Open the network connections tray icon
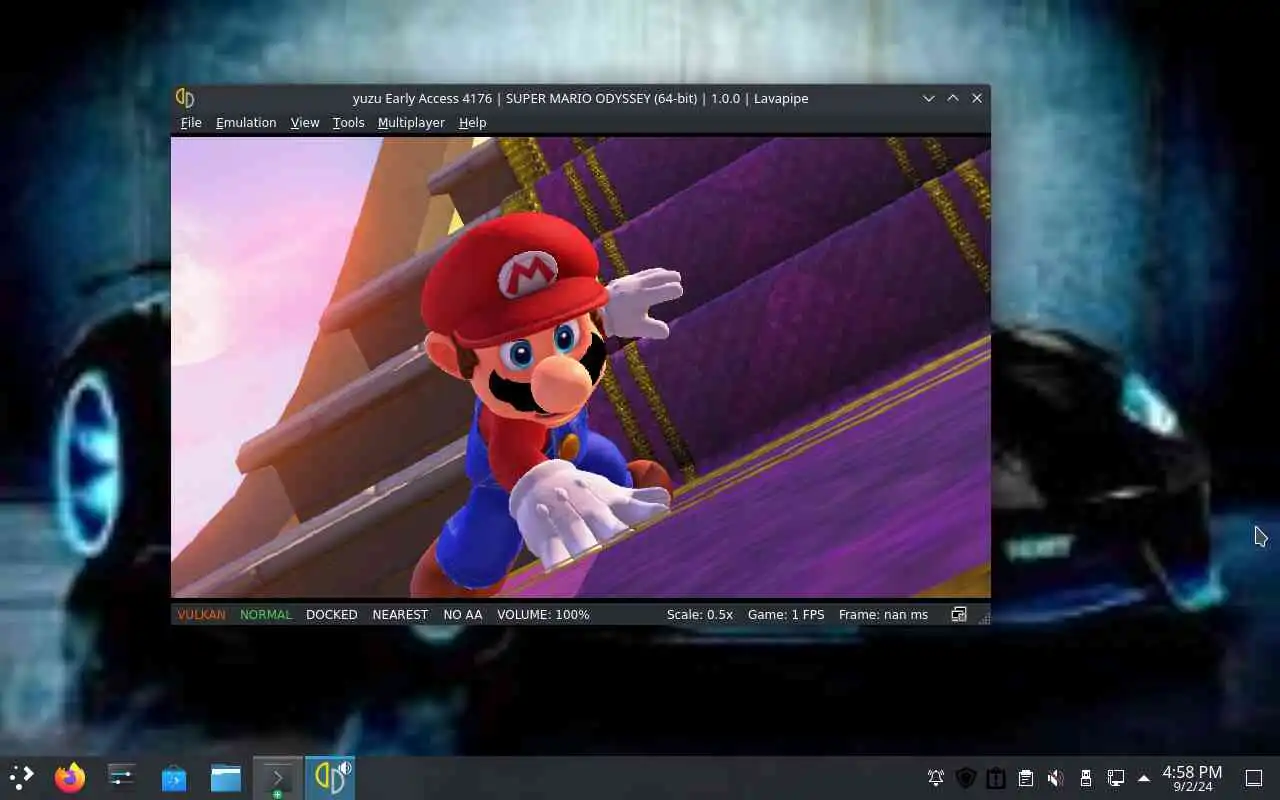 [x=1116, y=778]
